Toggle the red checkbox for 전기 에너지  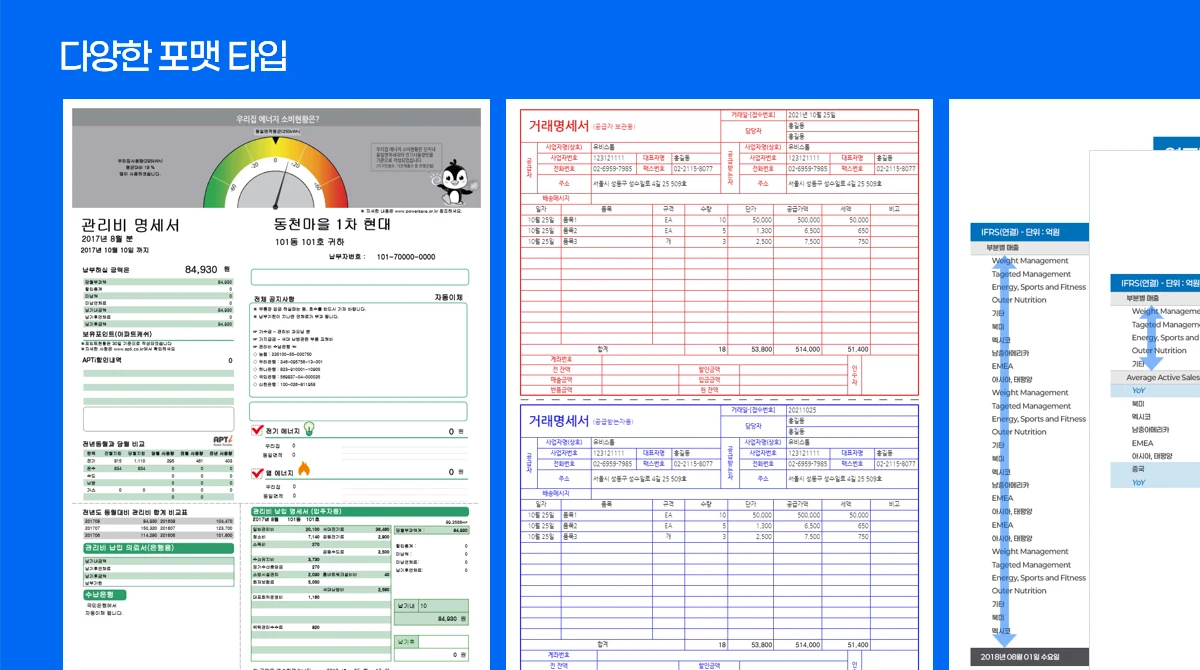click(257, 431)
